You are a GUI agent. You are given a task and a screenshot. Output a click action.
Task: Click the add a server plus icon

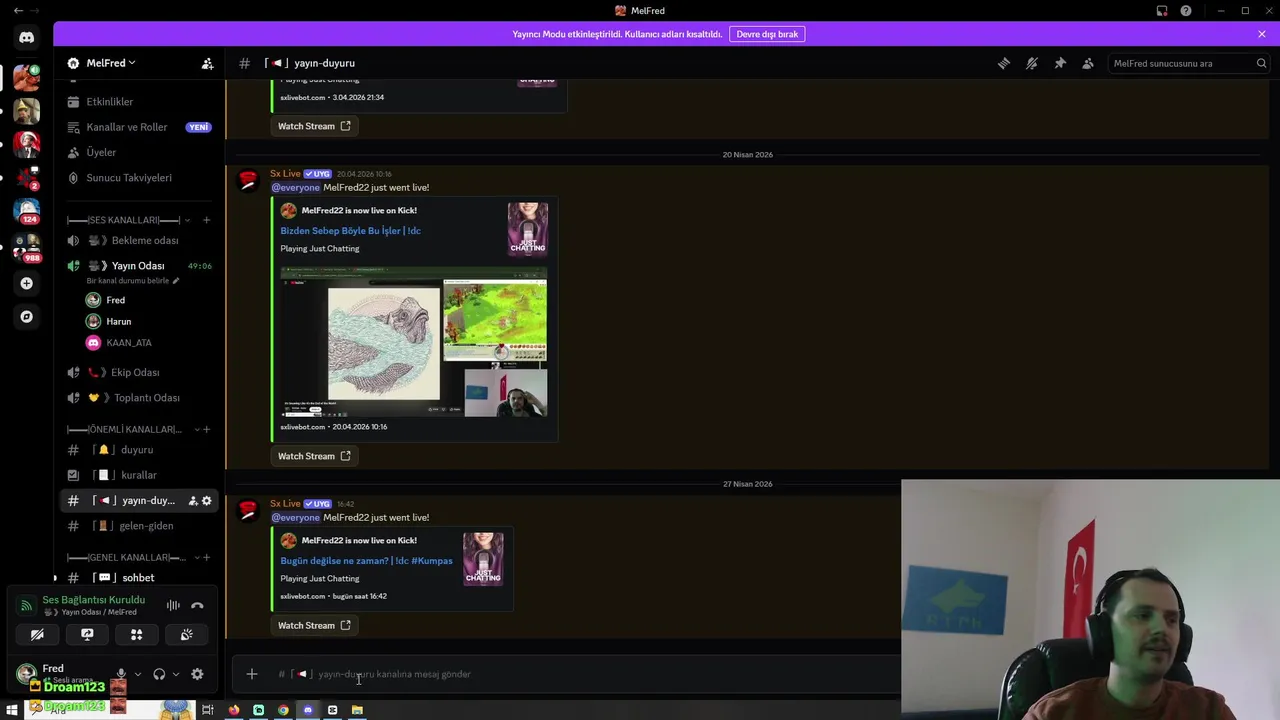pos(26,283)
